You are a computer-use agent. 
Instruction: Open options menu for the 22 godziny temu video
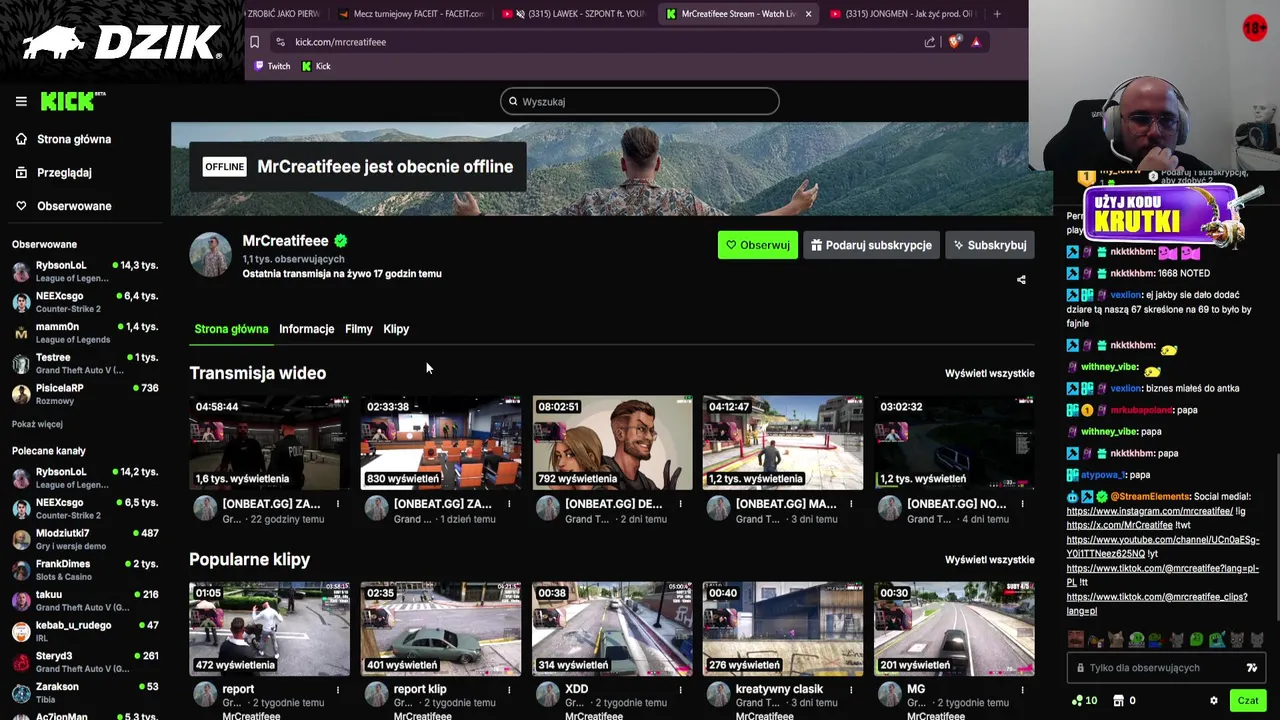tap(338, 504)
